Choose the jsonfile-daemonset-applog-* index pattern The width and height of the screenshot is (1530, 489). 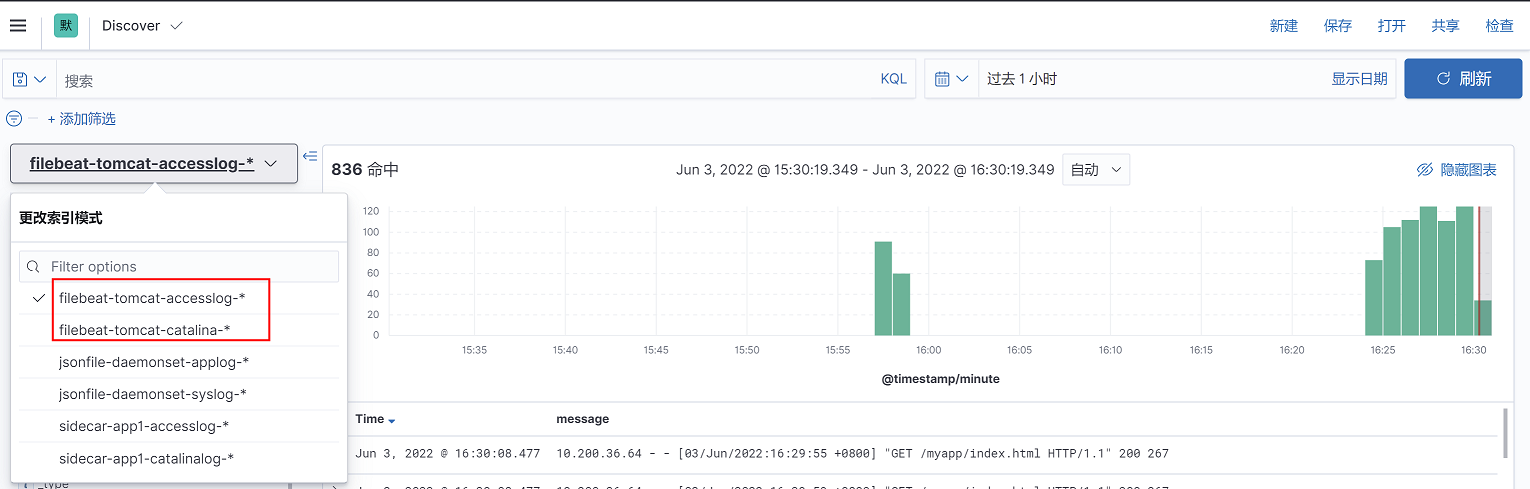pos(154,362)
